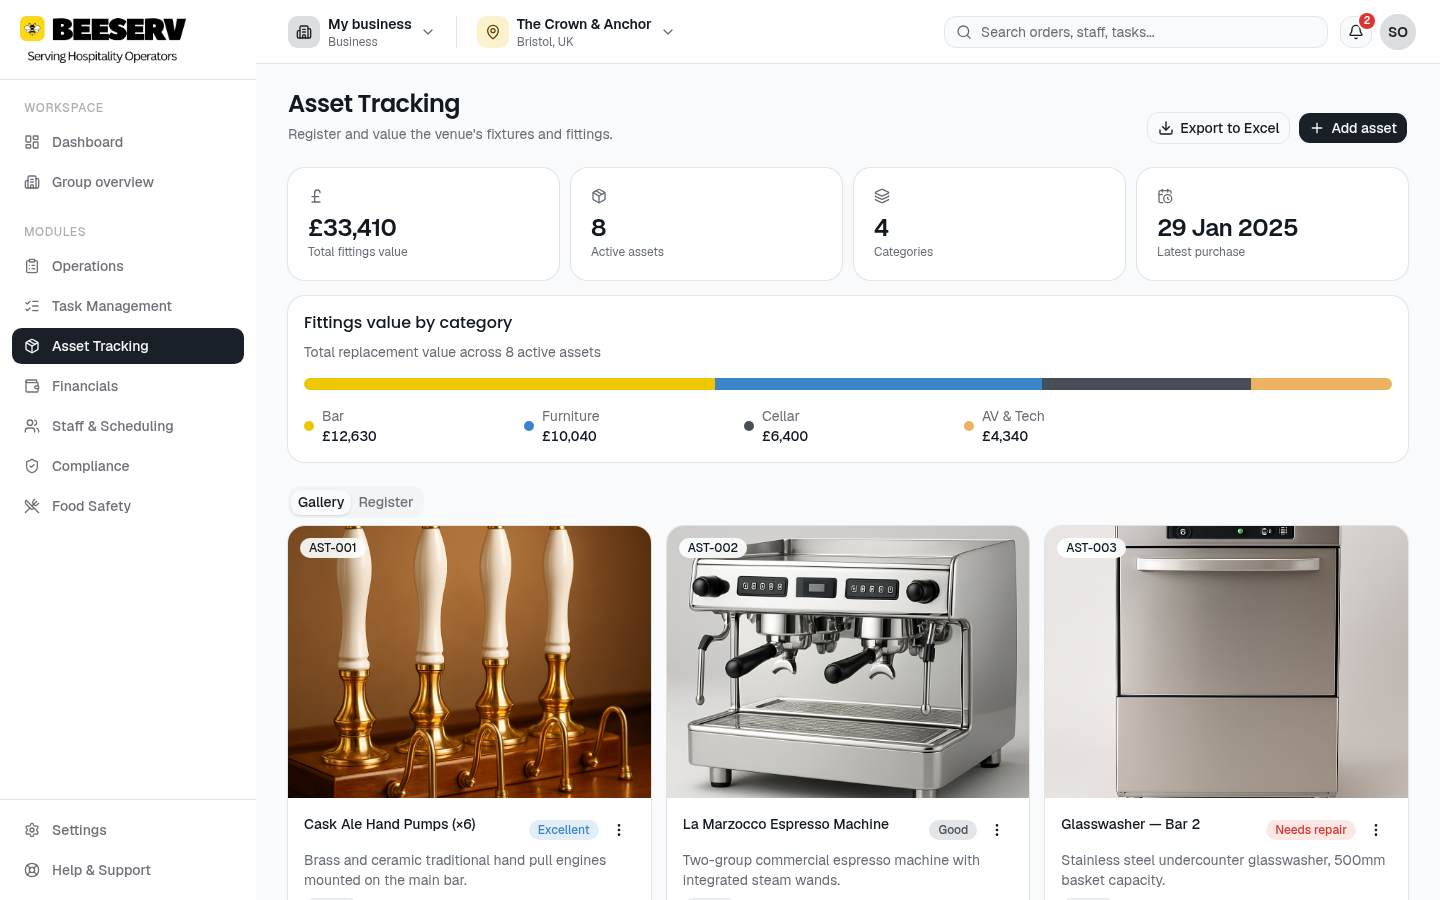Open the Operations module
The image size is (1440, 900).
128,266
